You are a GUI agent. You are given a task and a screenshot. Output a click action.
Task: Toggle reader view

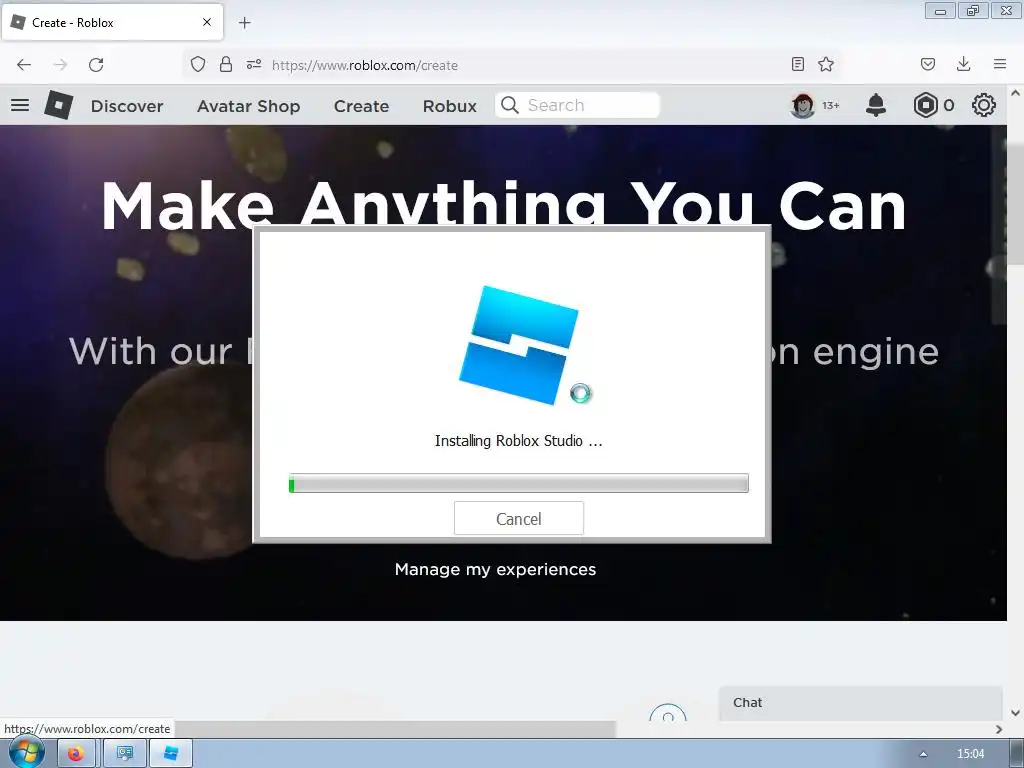797,64
